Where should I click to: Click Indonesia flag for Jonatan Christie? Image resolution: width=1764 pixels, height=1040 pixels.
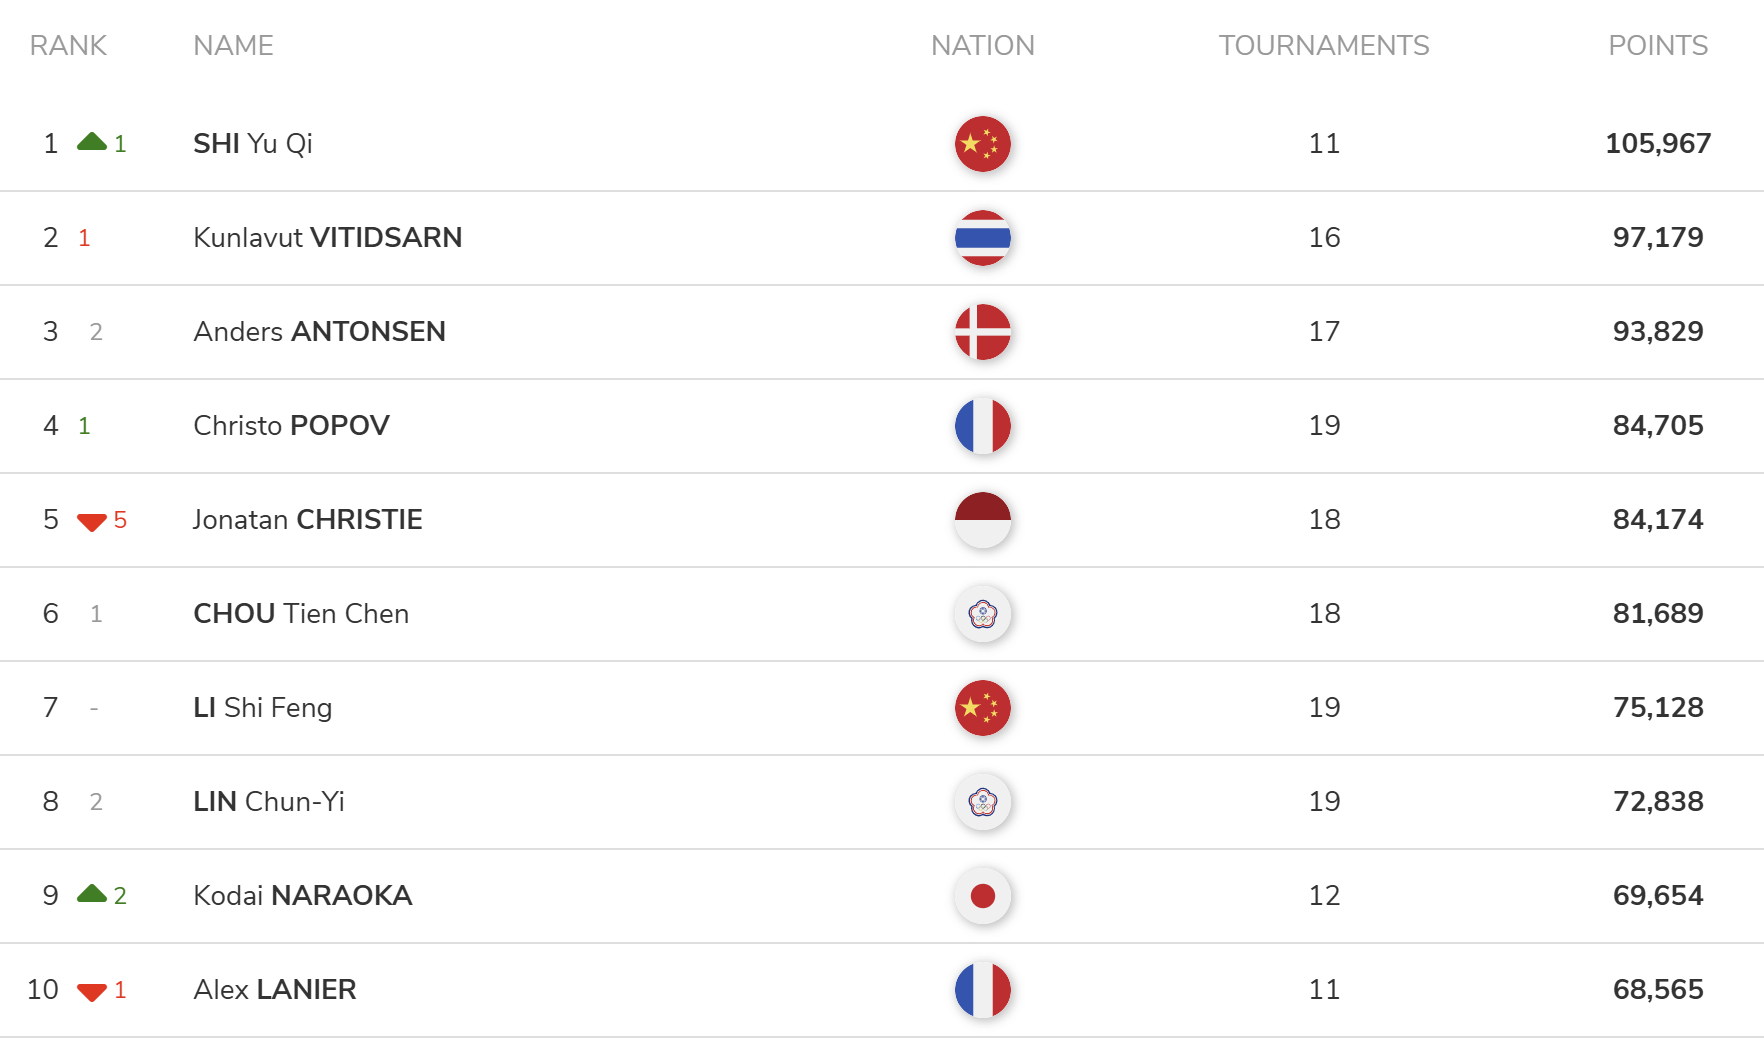click(982, 520)
